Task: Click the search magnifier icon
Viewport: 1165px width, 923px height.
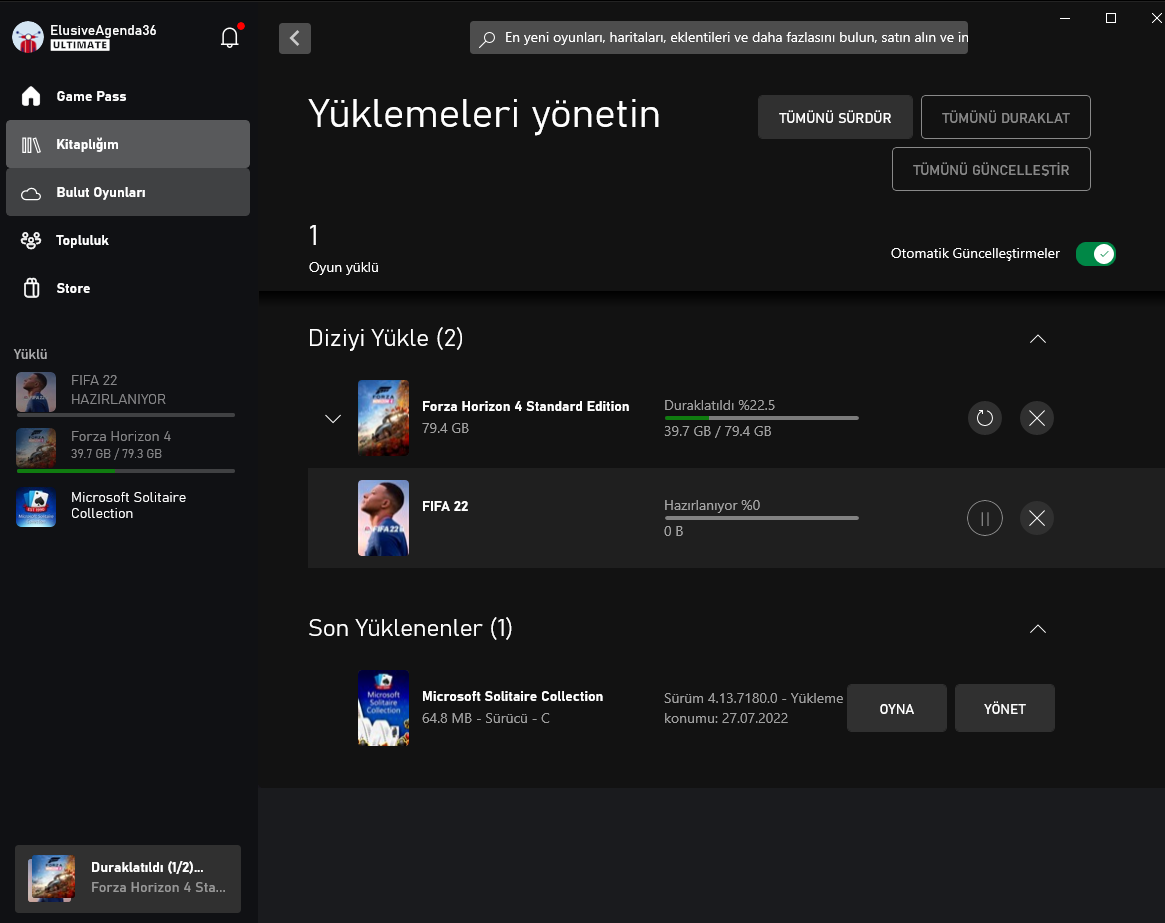Action: (487, 39)
